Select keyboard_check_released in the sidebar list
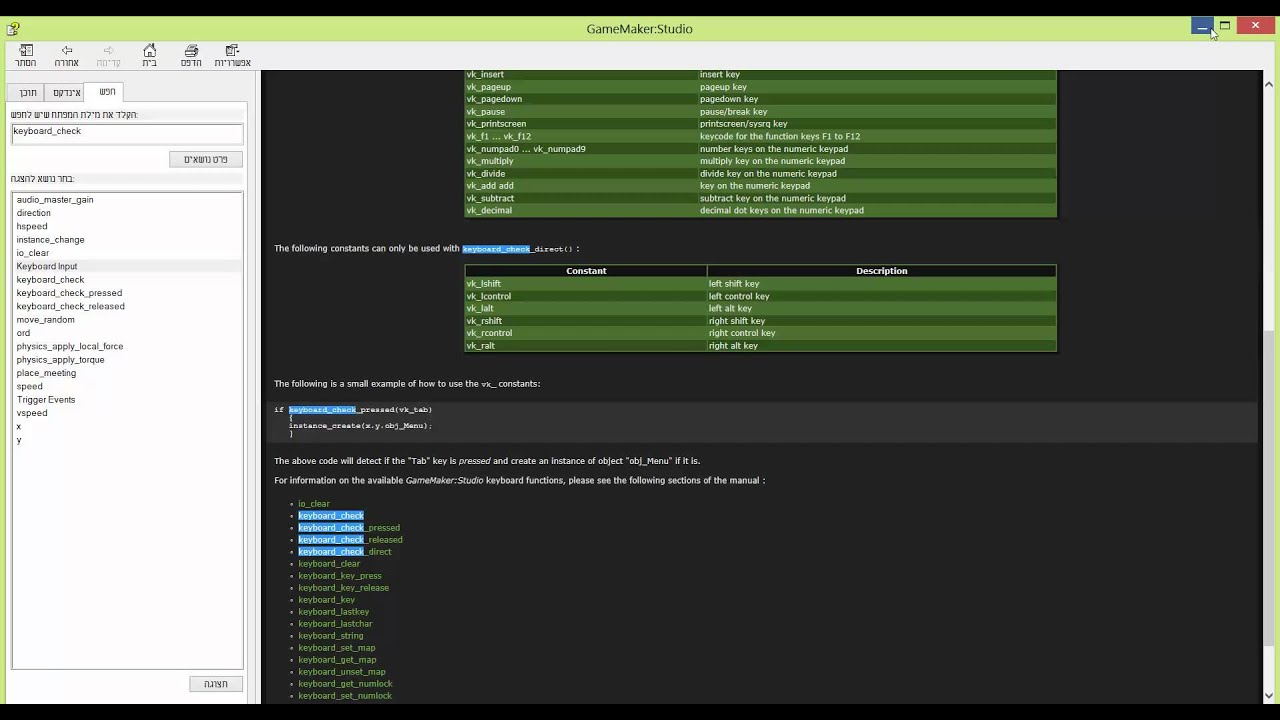 71,307
